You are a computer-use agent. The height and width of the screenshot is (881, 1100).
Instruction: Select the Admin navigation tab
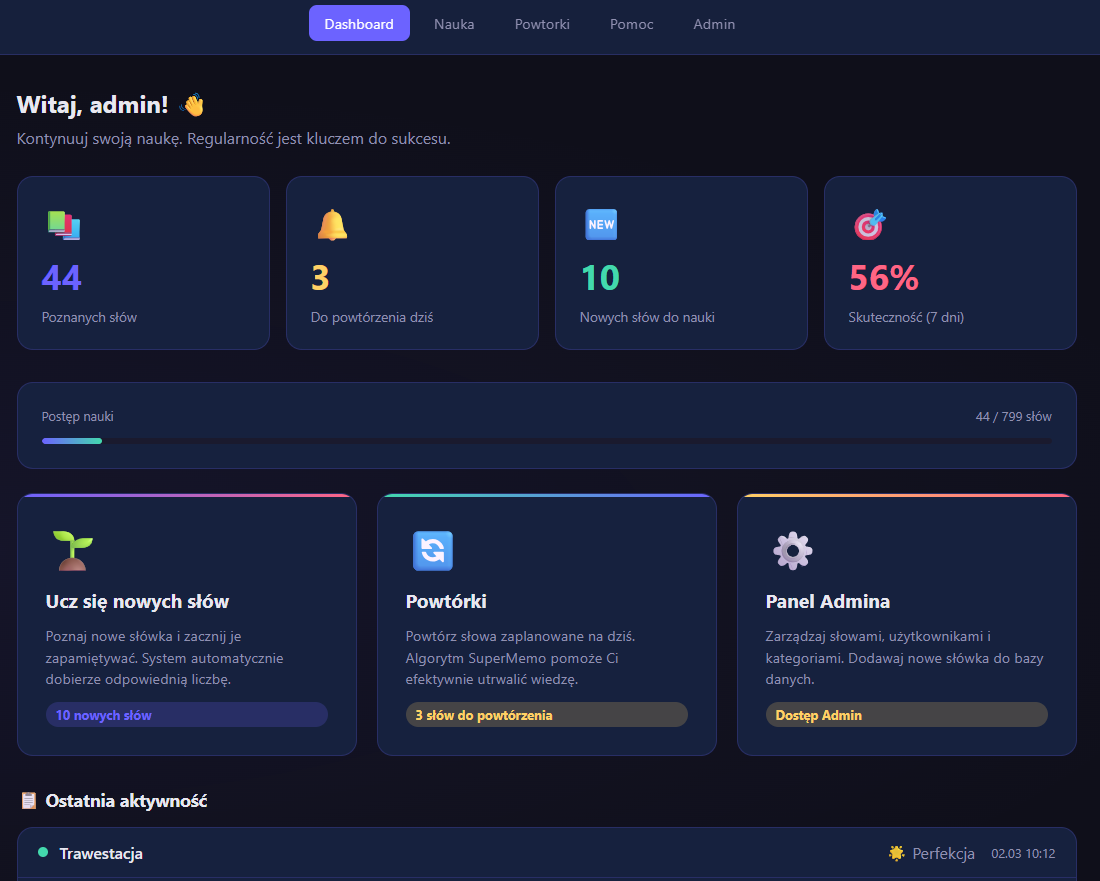click(714, 24)
